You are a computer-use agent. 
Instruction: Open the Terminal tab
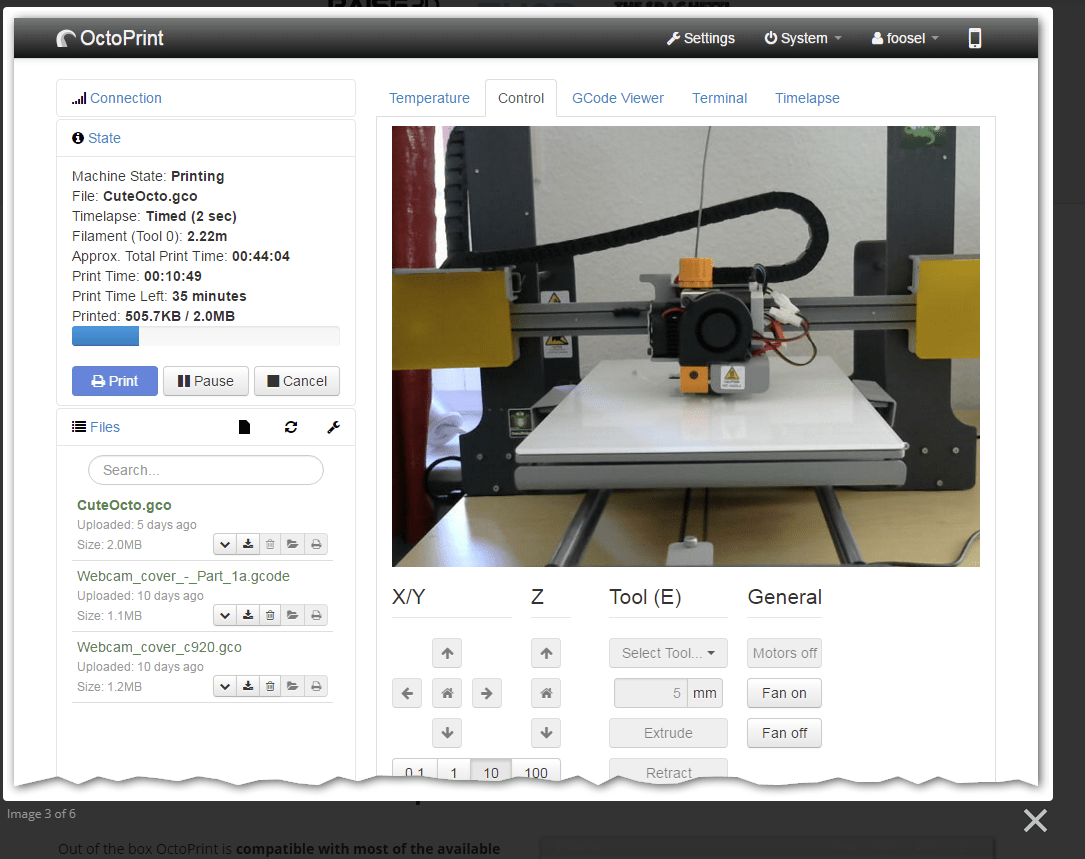pyautogui.click(x=719, y=98)
